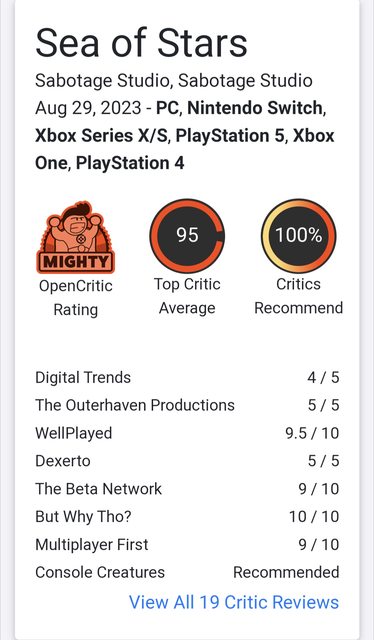This screenshot has height=640, width=374.
Task: Open the But Why Tho? review
Action: click(187, 516)
